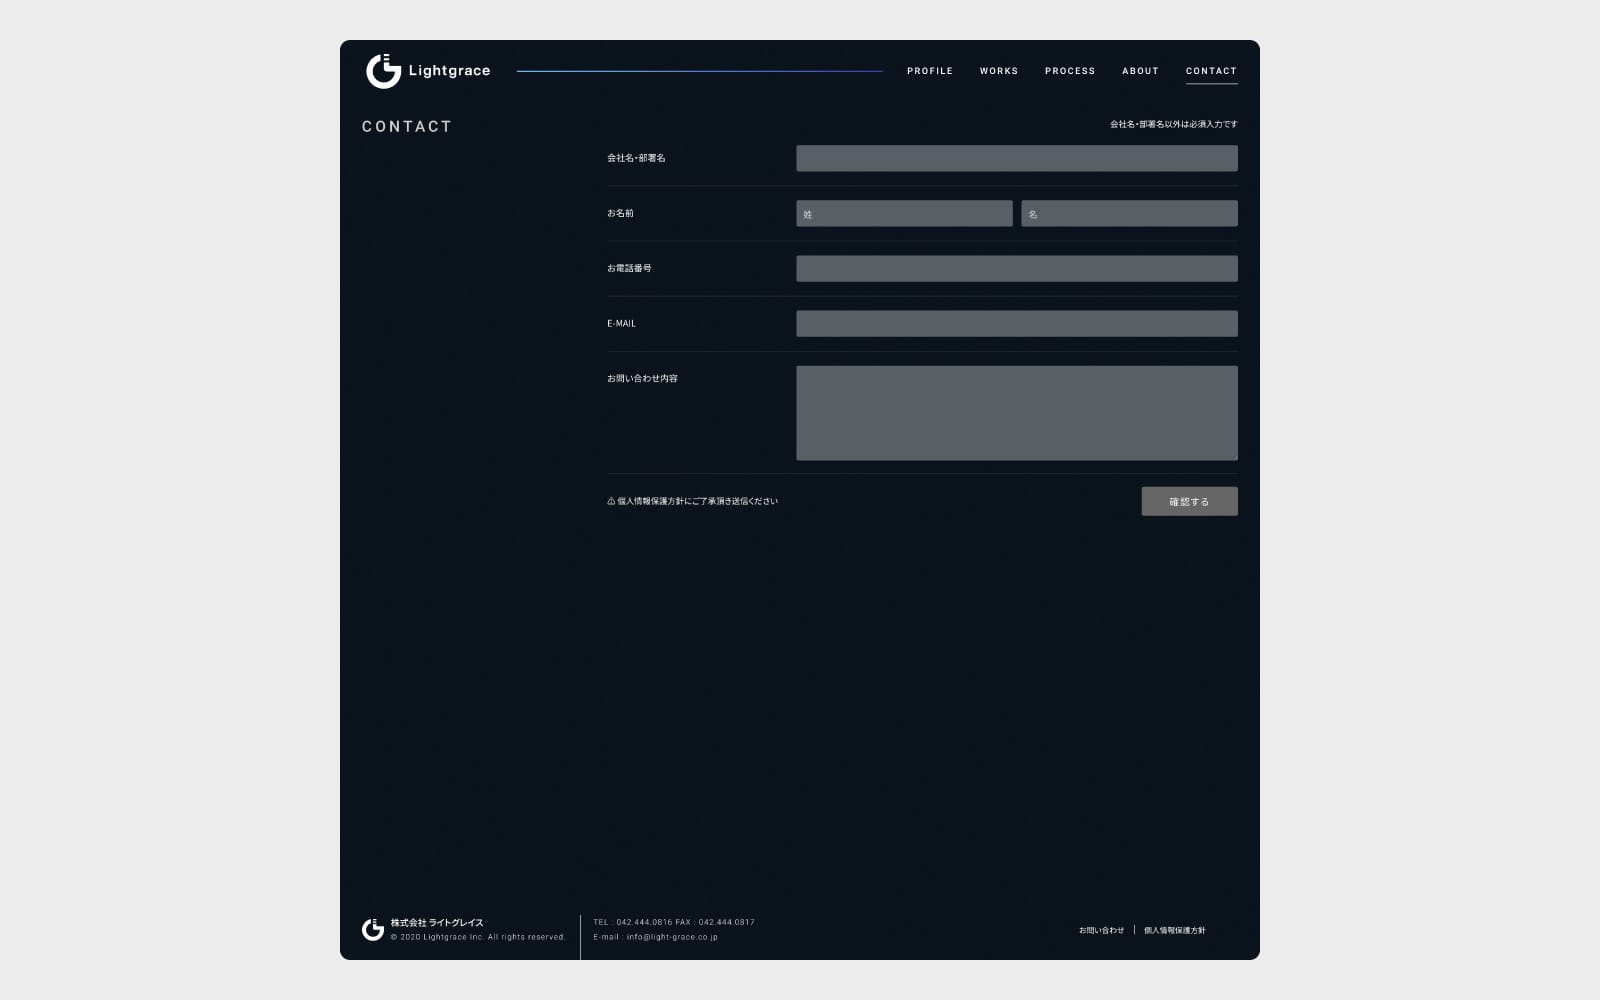Go to the WORKS page
The height and width of the screenshot is (1000, 1600).
point(999,71)
